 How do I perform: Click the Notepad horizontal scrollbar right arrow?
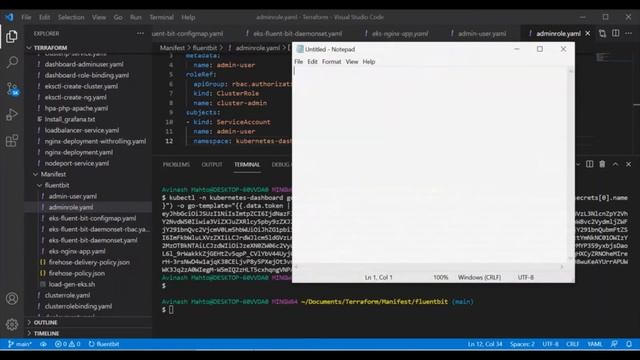(562, 267)
